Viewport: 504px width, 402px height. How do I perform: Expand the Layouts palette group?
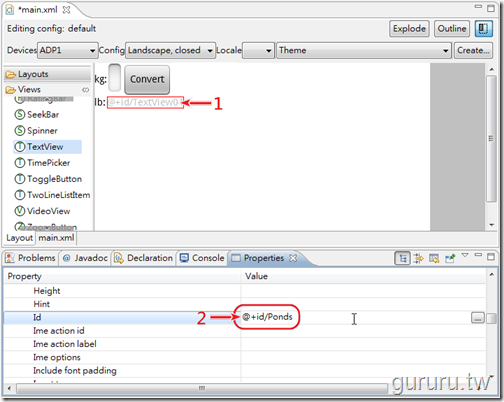pos(47,74)
